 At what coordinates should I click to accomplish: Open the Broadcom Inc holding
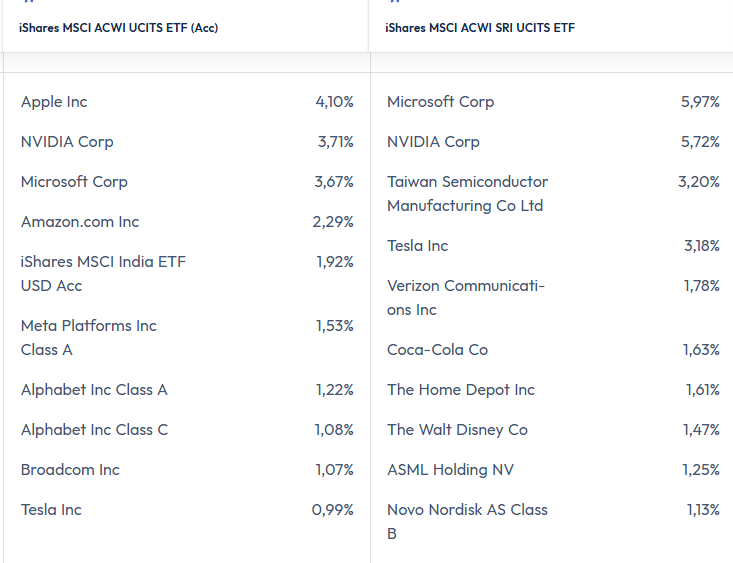click(x=70, y=470)
